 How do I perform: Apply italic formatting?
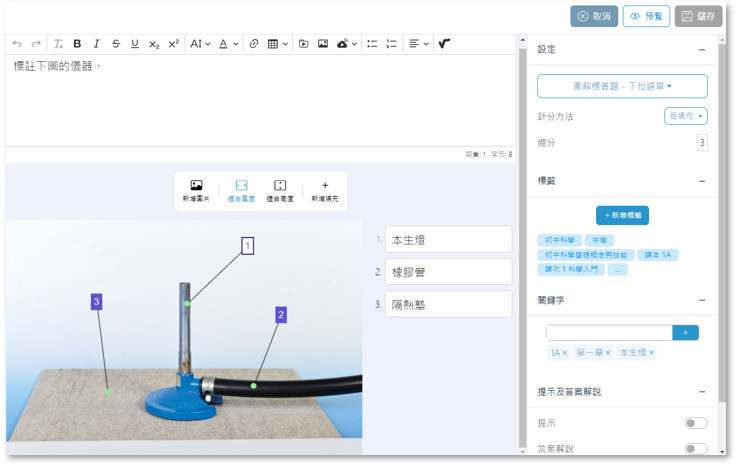coord(96,44)
